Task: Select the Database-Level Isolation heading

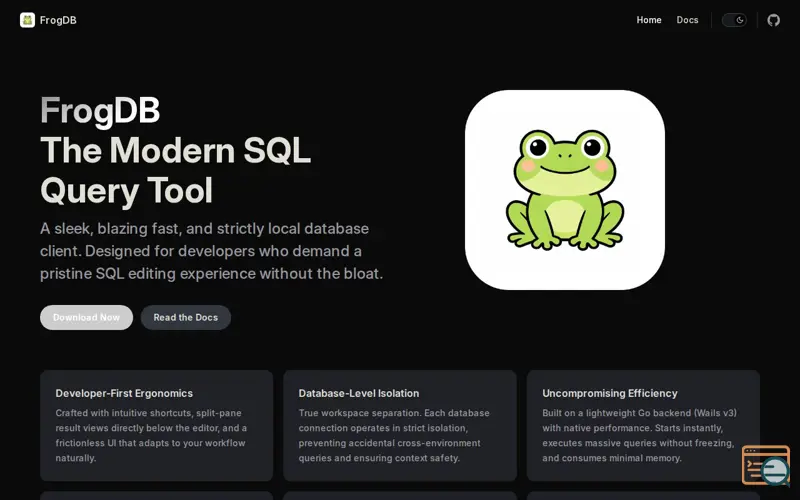Action: [x=359, y=393]
